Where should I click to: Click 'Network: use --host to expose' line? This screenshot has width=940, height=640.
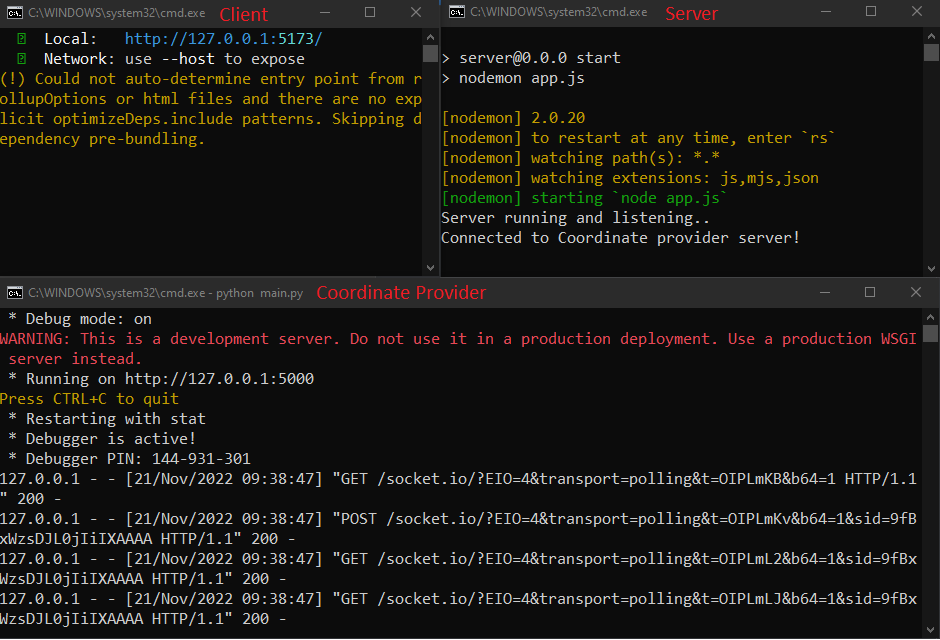174,59
